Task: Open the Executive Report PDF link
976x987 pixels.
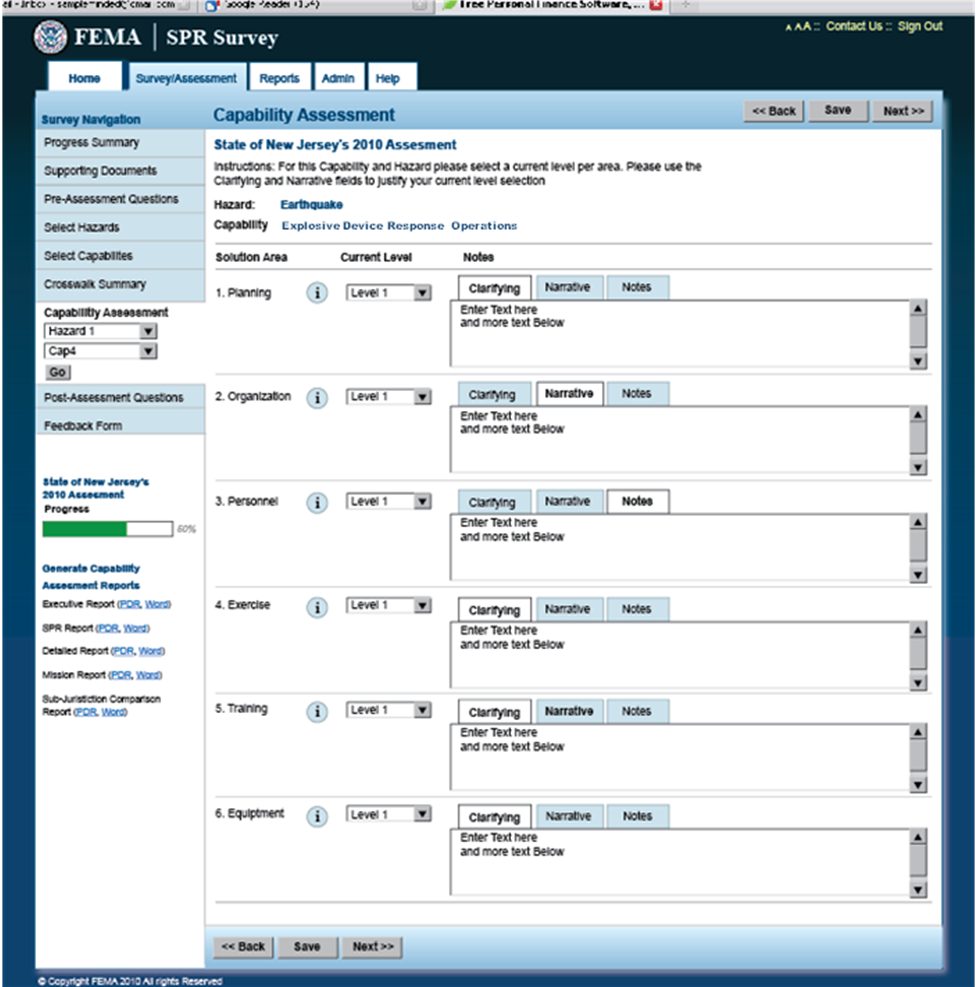Action: click(x=129, y=605)
